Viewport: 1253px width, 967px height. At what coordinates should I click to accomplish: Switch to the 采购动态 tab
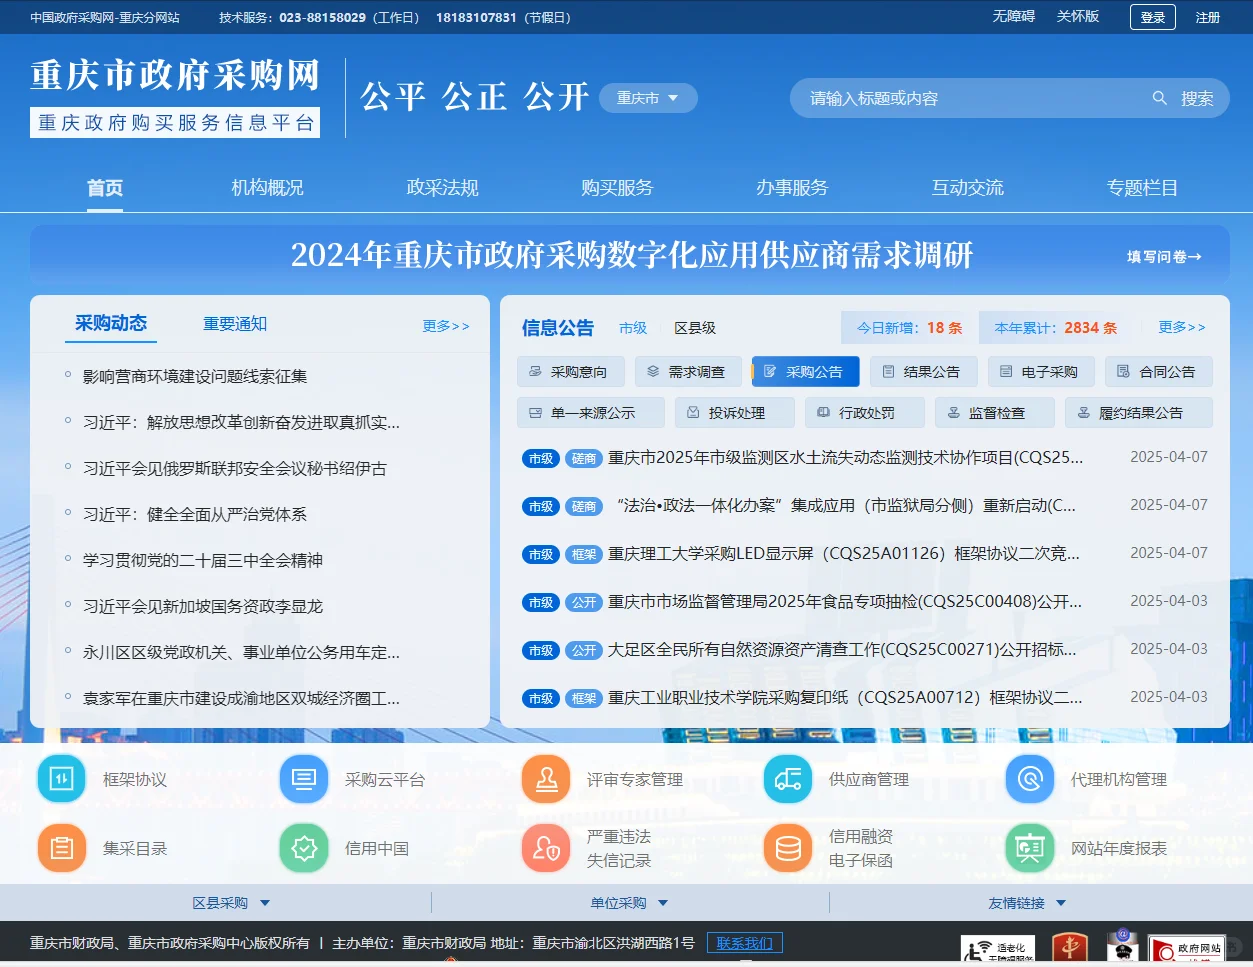[111, 323]
